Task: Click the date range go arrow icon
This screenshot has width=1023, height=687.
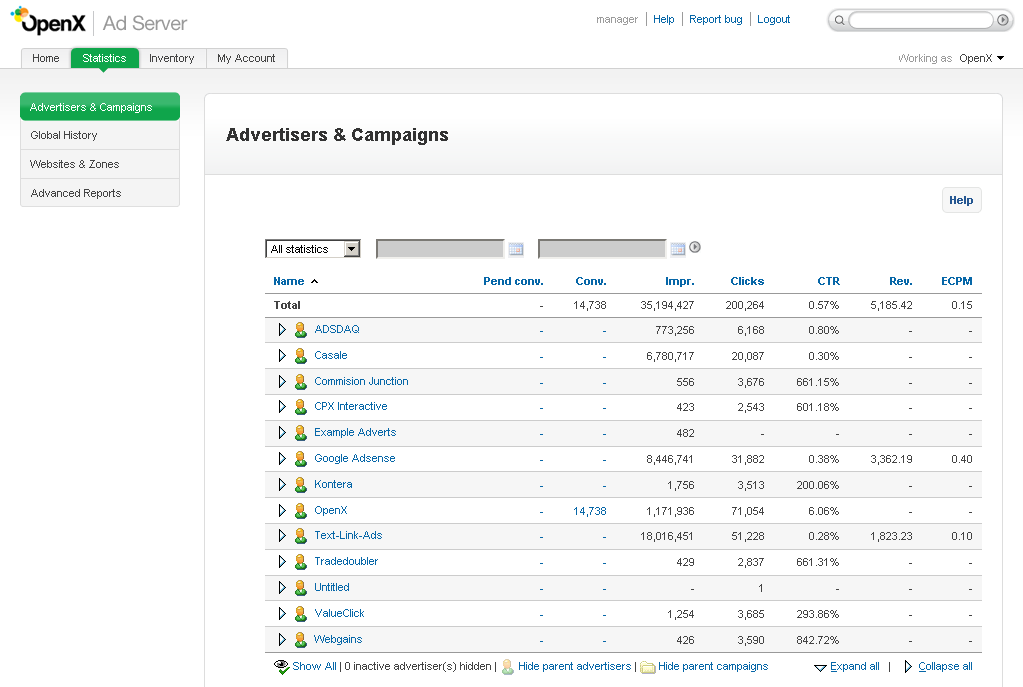Action: point(695,248)
